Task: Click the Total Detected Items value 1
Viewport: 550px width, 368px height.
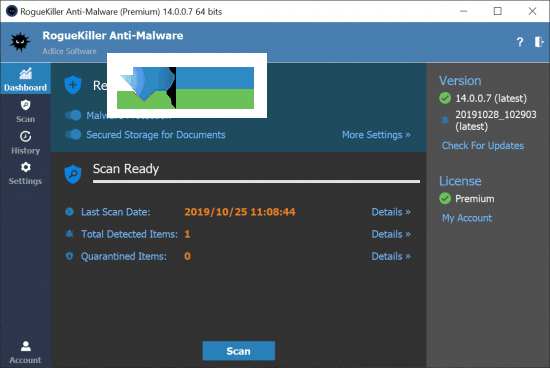Action: [187, 234]
